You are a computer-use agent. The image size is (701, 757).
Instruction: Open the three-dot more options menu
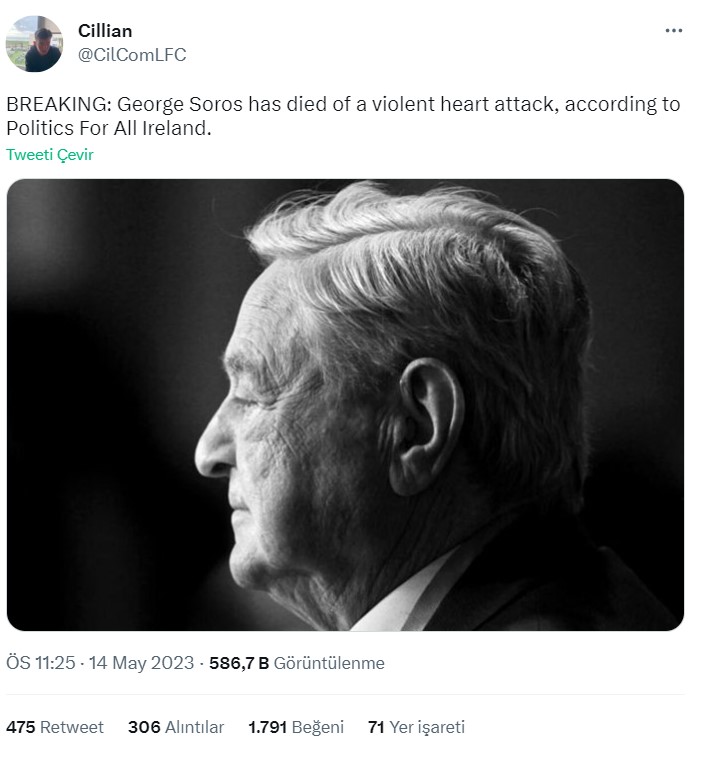pyautogui.click(x=674, y=31)
